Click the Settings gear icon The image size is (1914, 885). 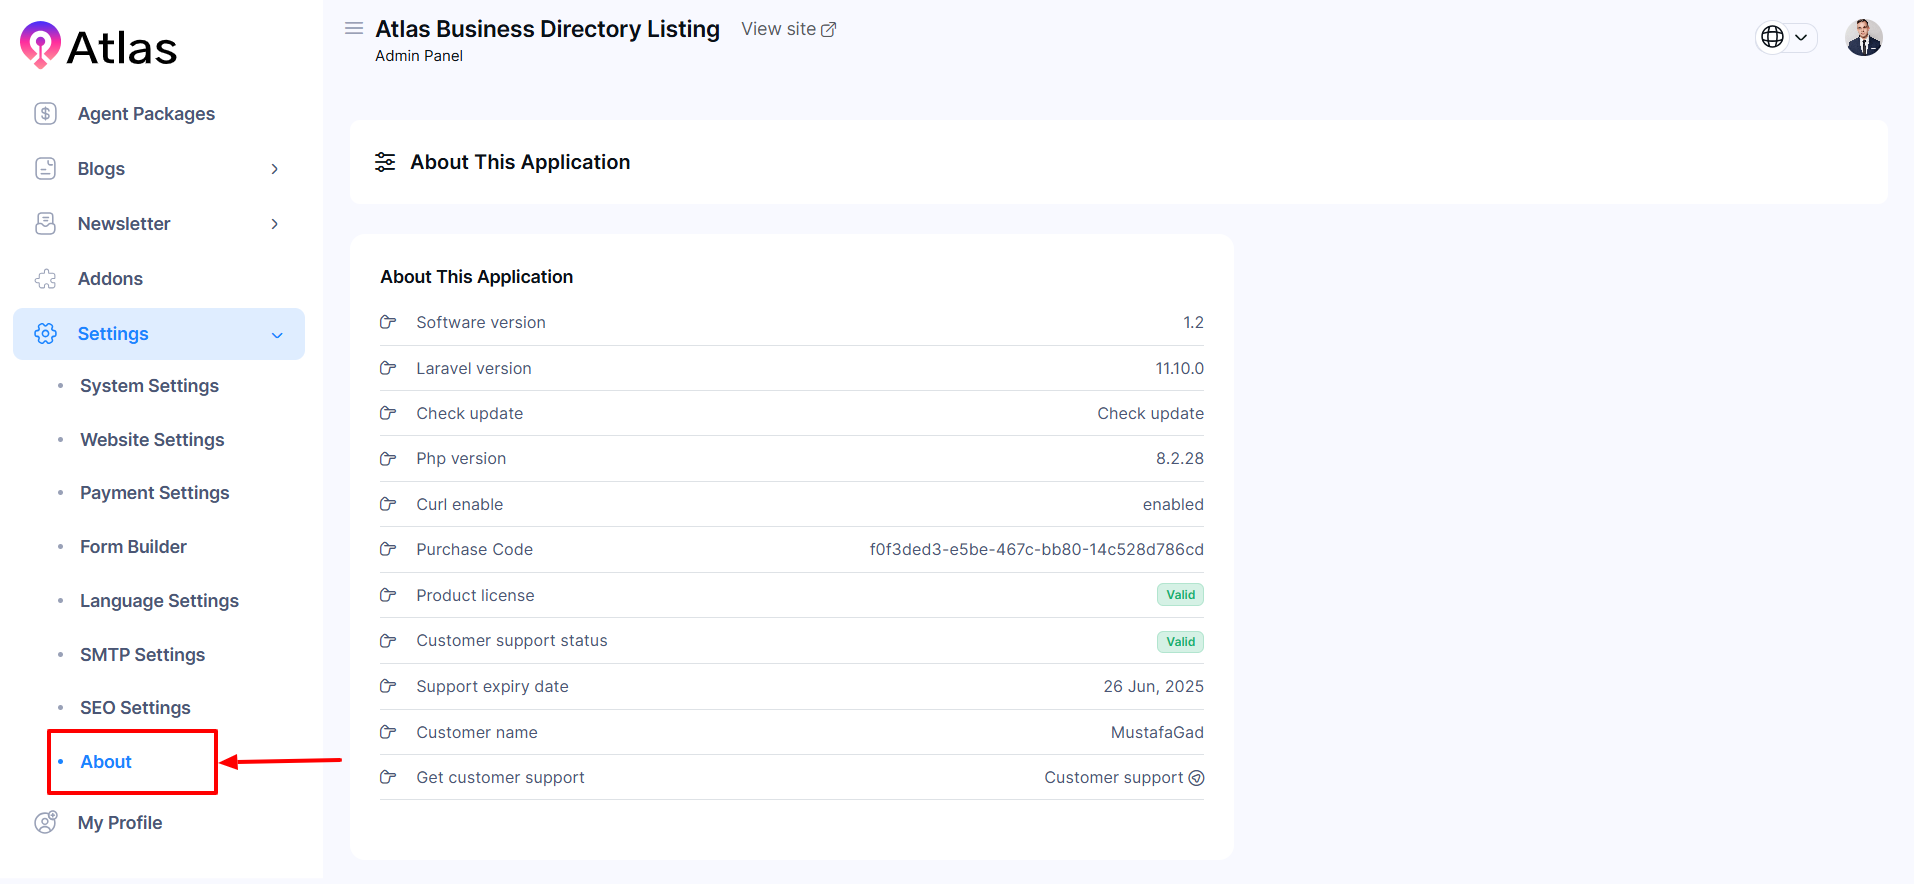[45, 334]
